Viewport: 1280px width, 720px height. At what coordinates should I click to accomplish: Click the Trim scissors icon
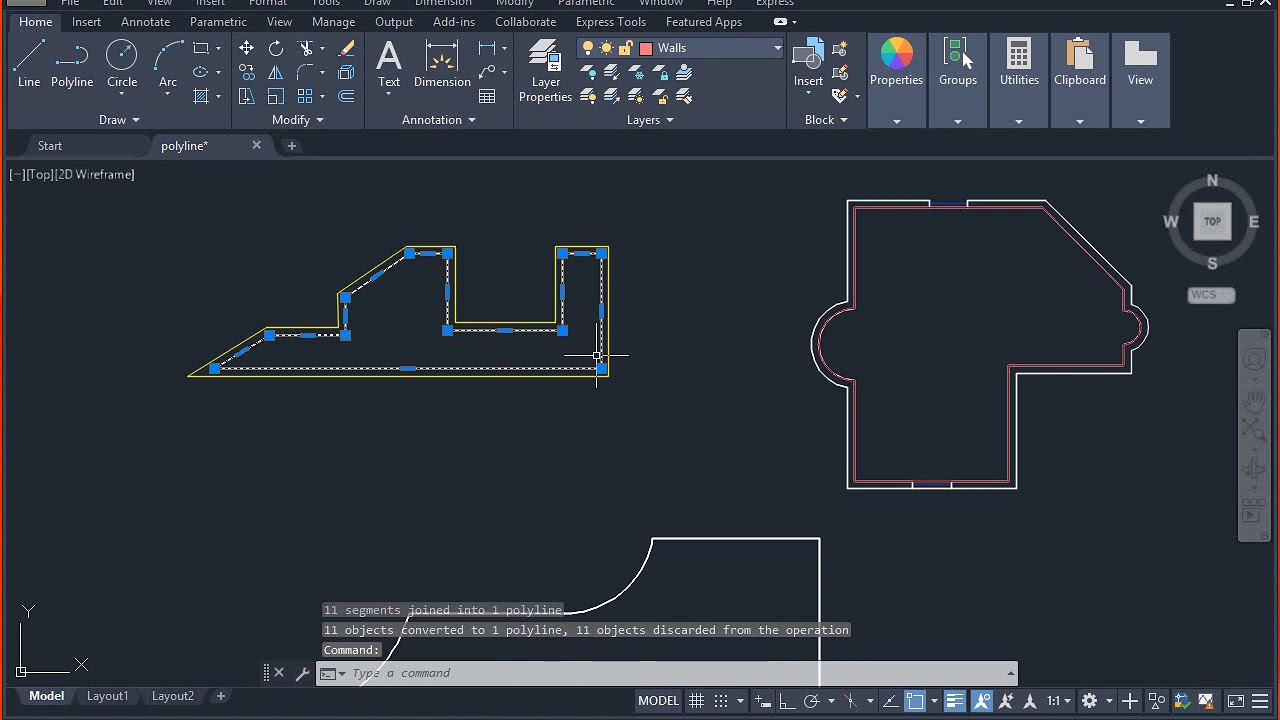pyautogui.click(x=306, y=48)
